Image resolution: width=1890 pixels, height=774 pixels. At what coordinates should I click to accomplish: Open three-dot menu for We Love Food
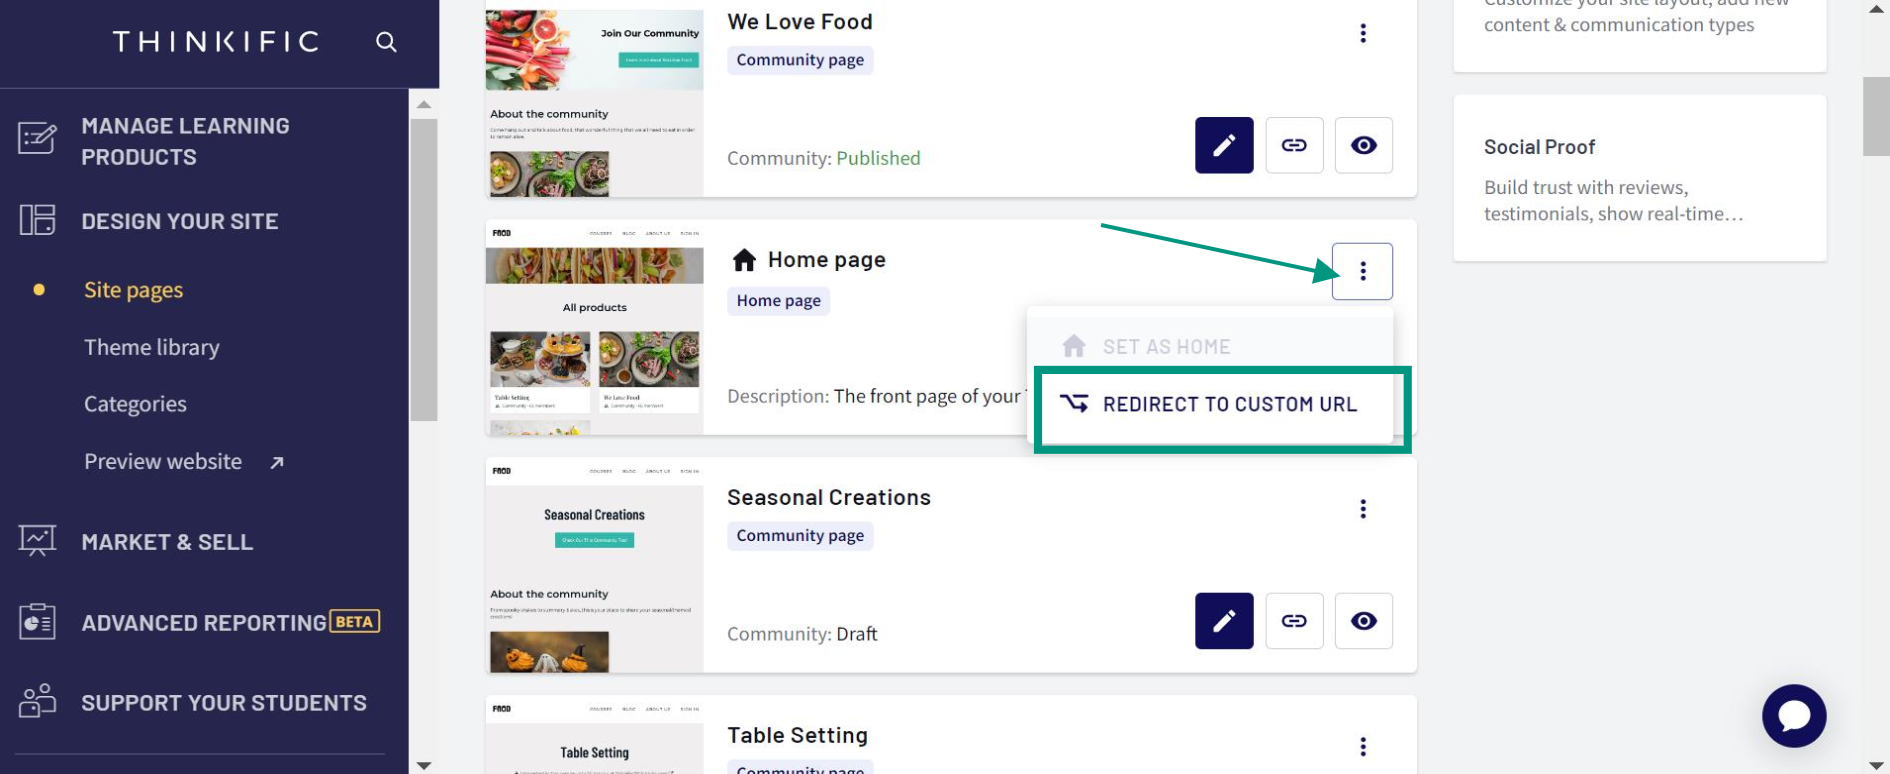pos(1362,33)
